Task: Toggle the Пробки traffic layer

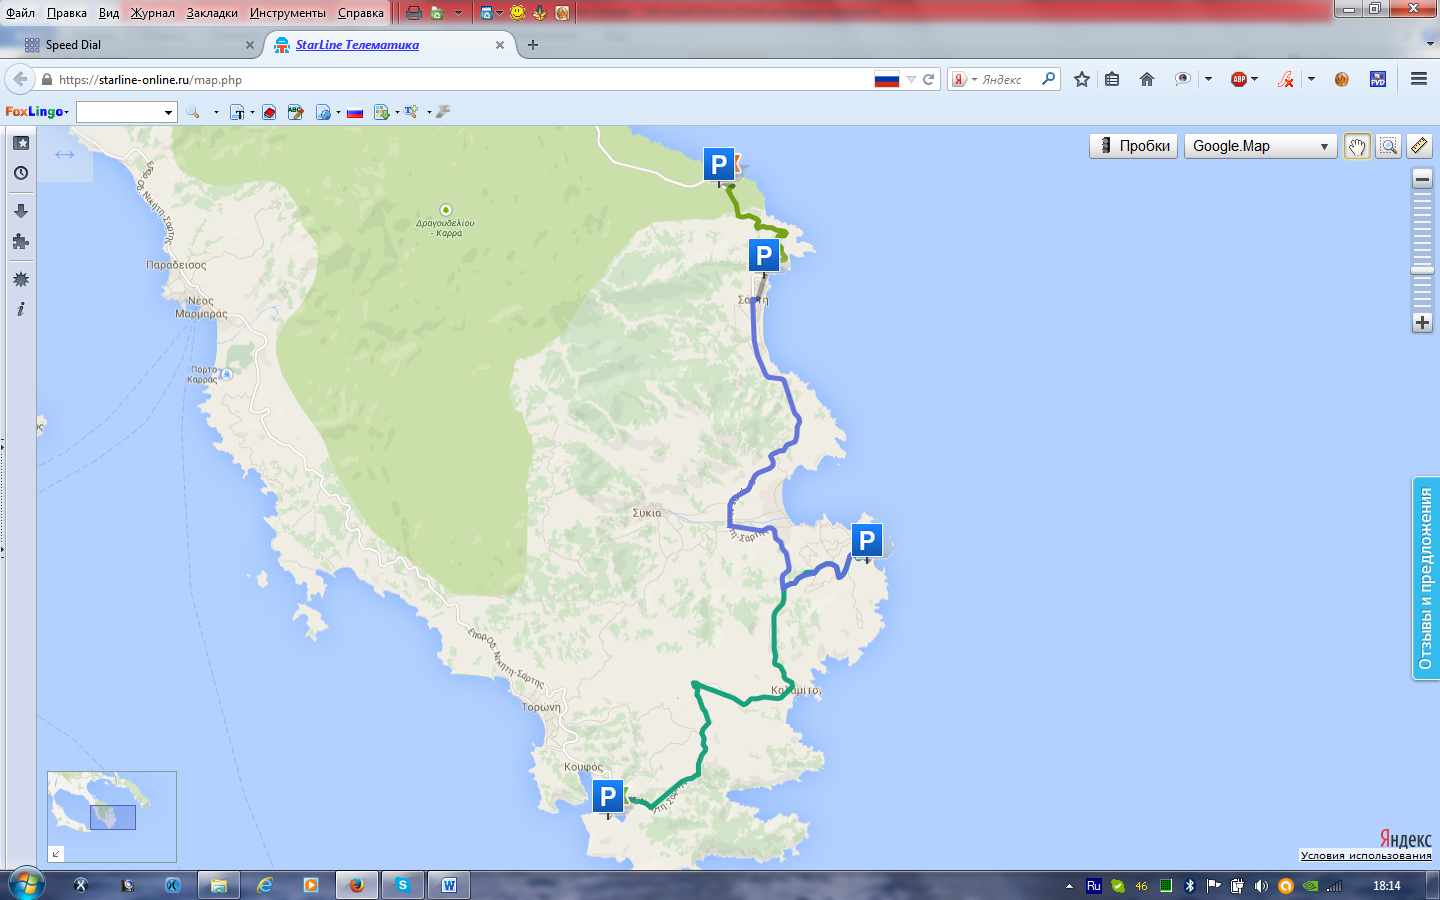Action: [1133, 146]
